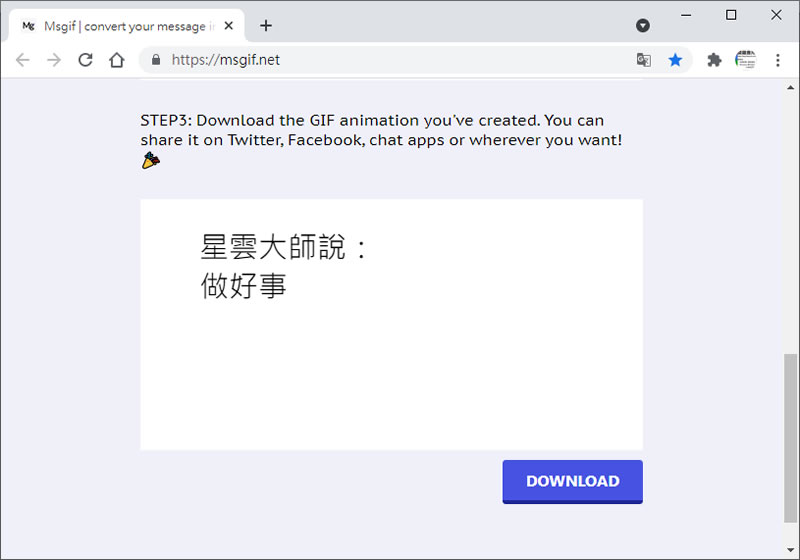
Task: Close the Chrome window
Action: pos(776,15)
